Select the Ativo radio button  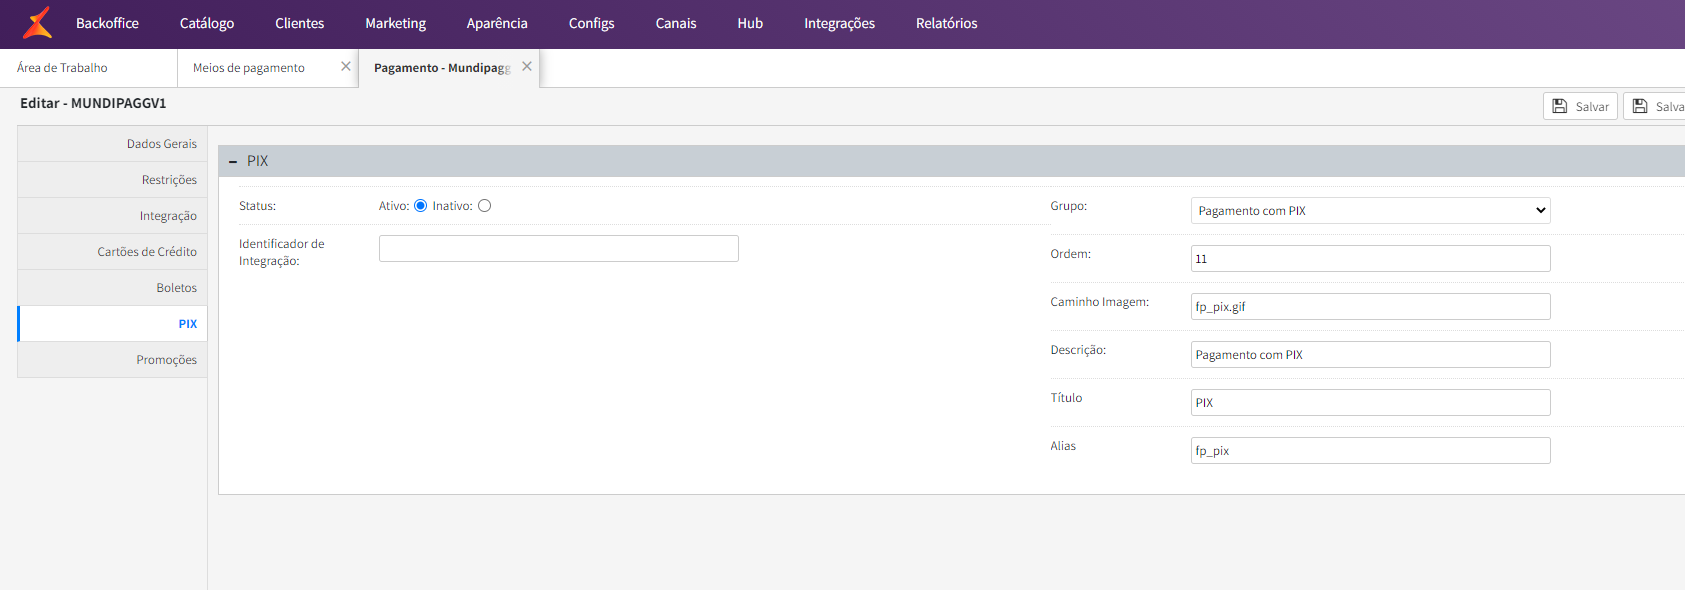(420, 206)
